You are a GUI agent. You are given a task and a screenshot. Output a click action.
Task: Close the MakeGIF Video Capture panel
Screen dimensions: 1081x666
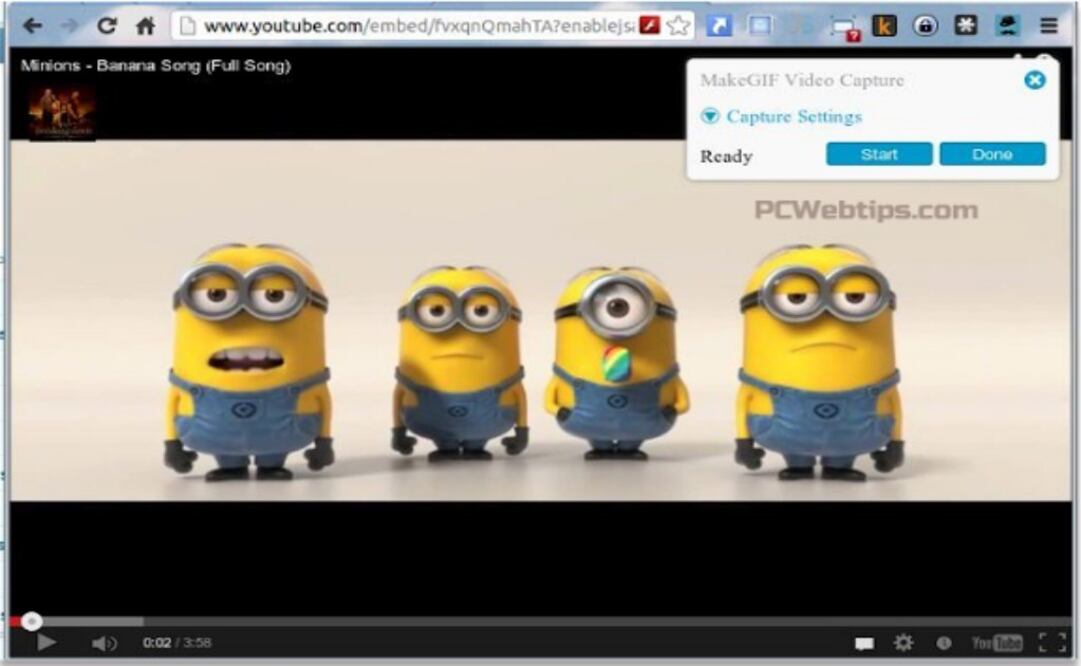[1035, 80]
